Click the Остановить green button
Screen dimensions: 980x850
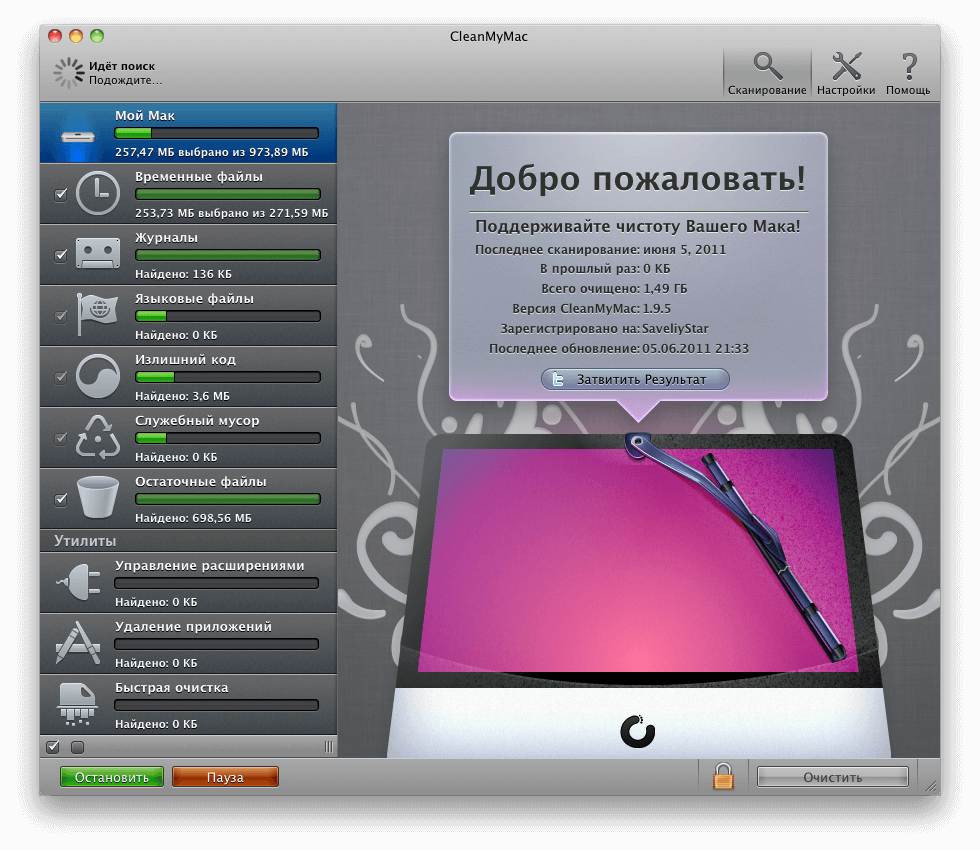coord(112,777)
